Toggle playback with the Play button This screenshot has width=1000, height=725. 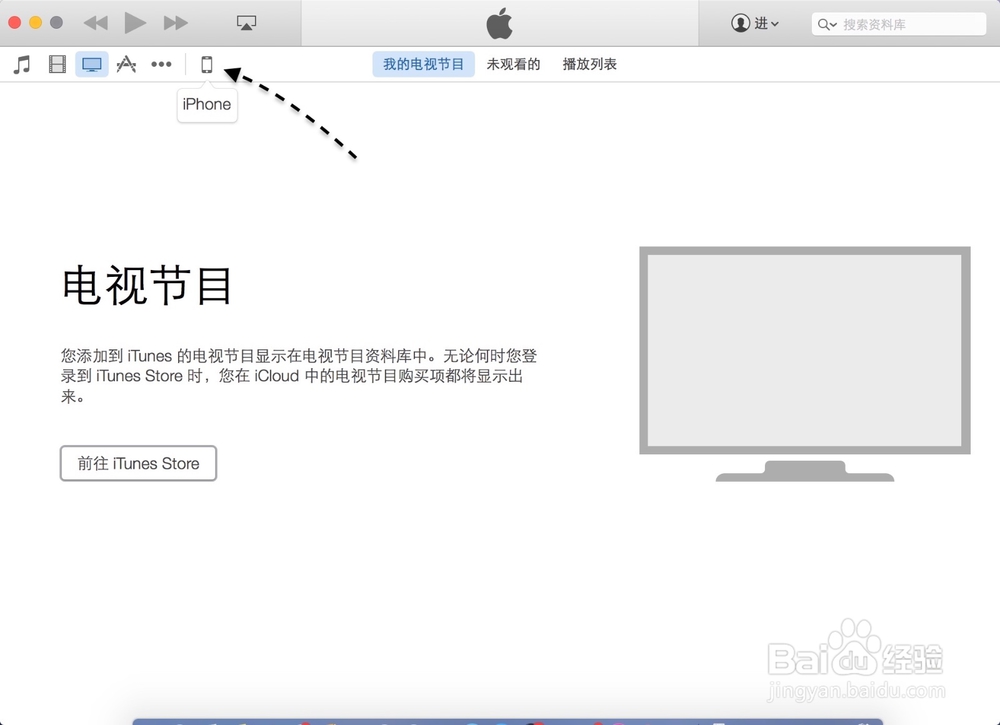pos(134,23)
